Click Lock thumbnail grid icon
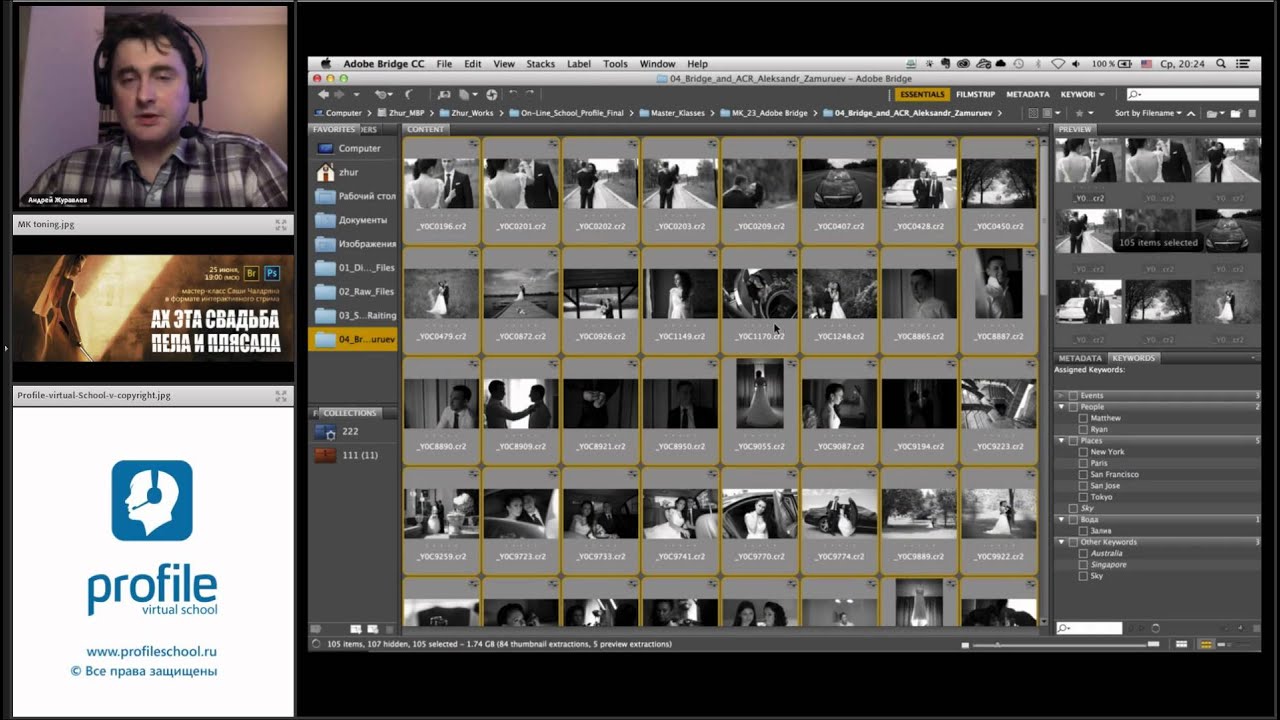 click(1181, 645)
